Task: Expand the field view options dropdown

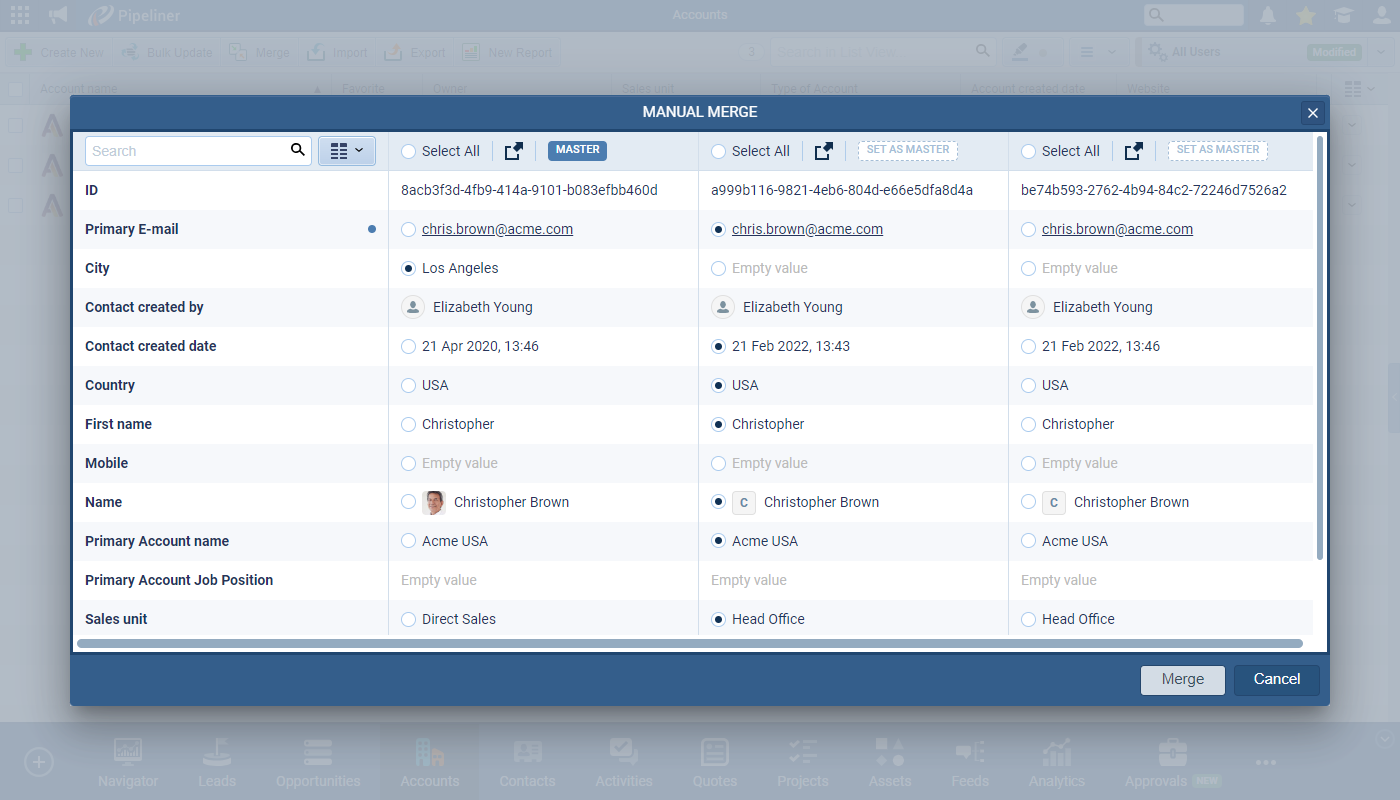Action: point(346,151)
